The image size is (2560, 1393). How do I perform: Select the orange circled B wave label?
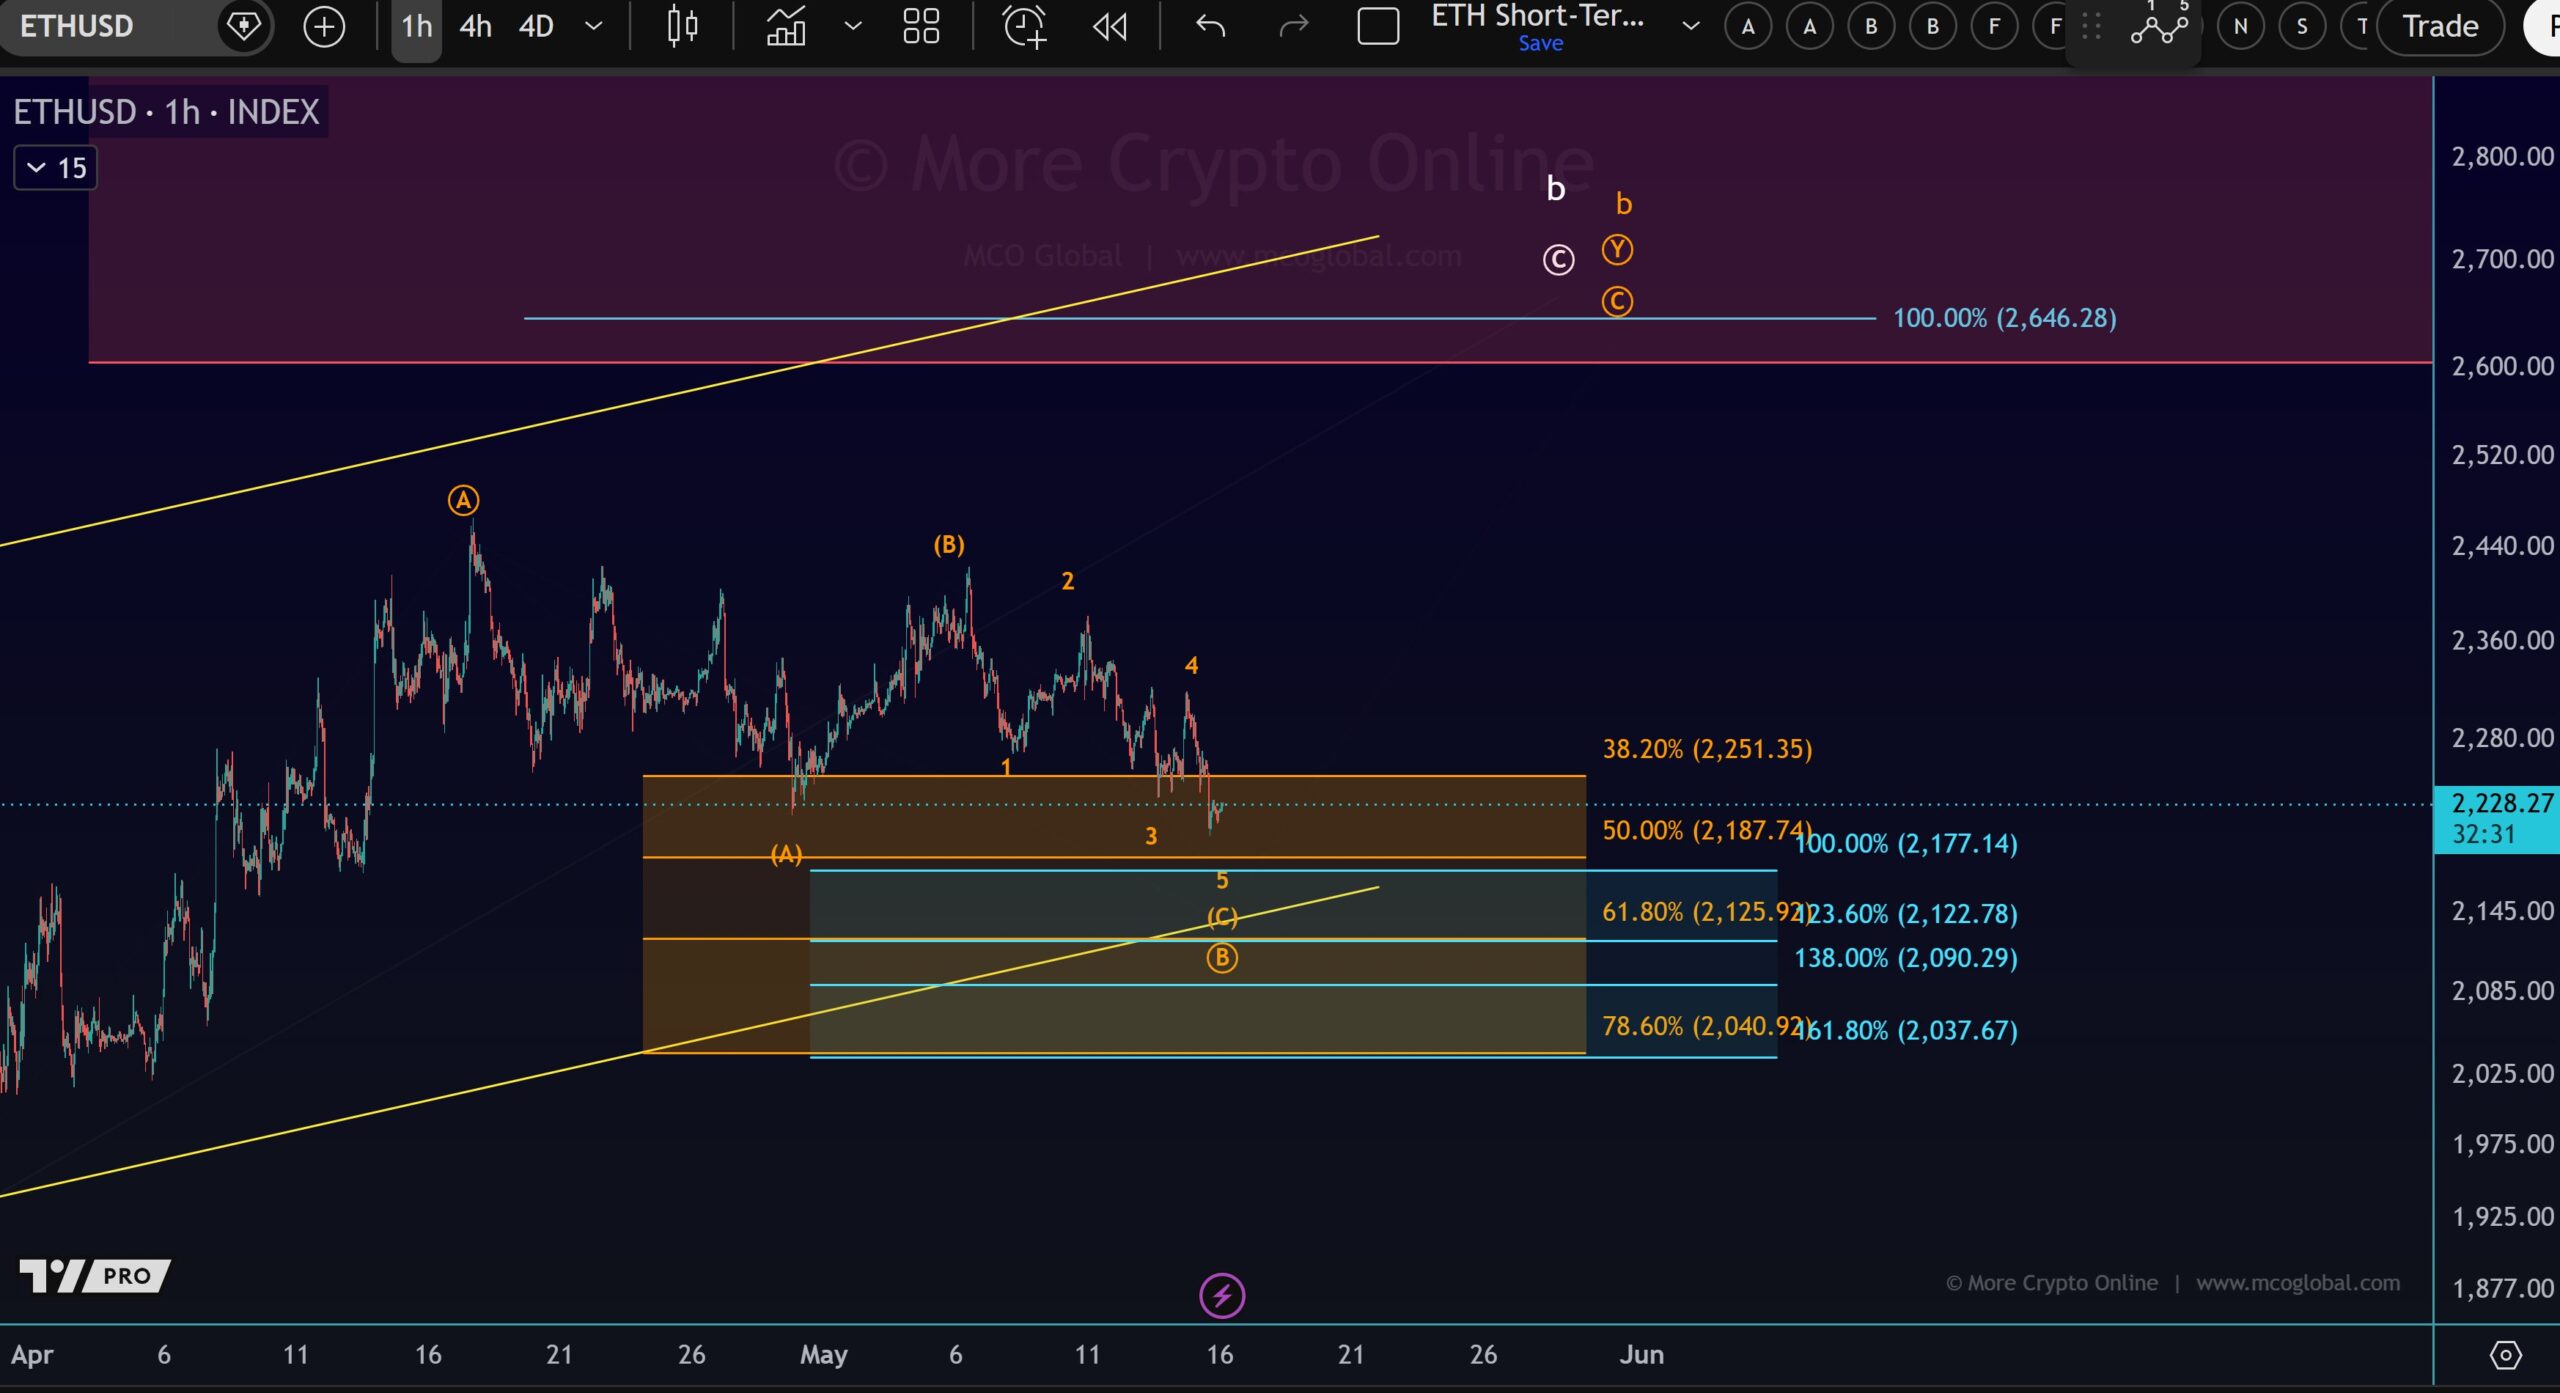pos(1221,958)
